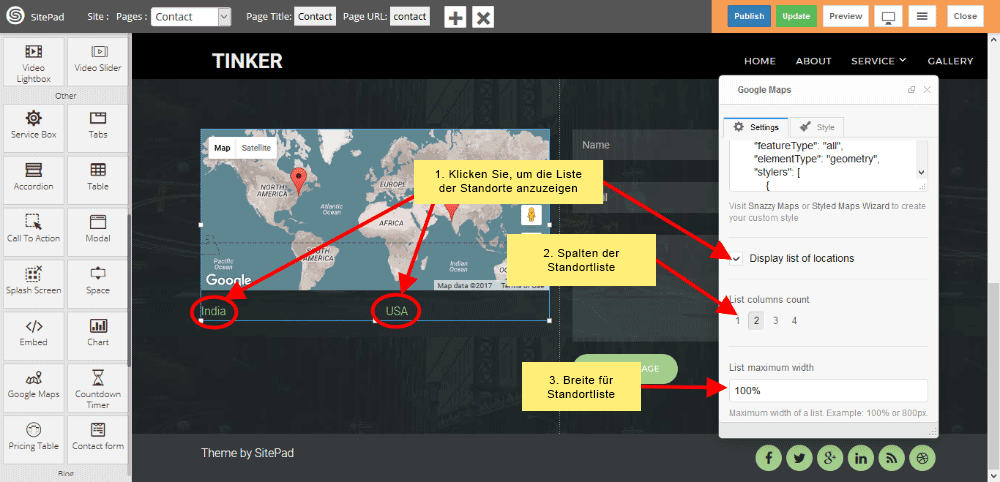Add the Video Lightbox widget
The image size is (1000, 482).
pyautogui.click(x=33, y=62)
